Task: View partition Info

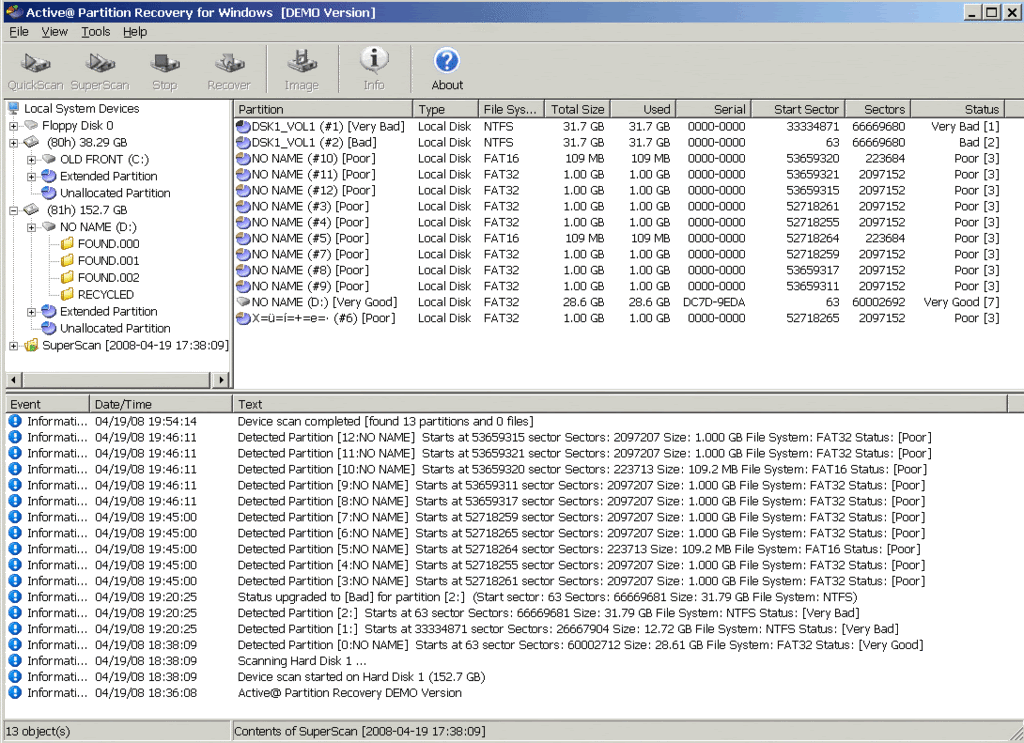Action: click(374, 68)
